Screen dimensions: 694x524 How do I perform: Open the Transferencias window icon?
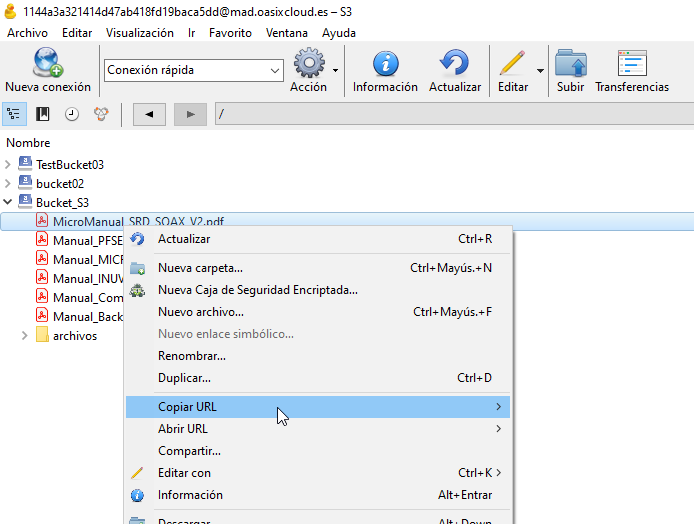pos(632,64)
